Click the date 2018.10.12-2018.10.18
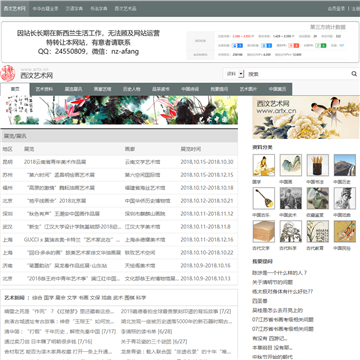This screenshot has height=360, width=360. [207, 188]
